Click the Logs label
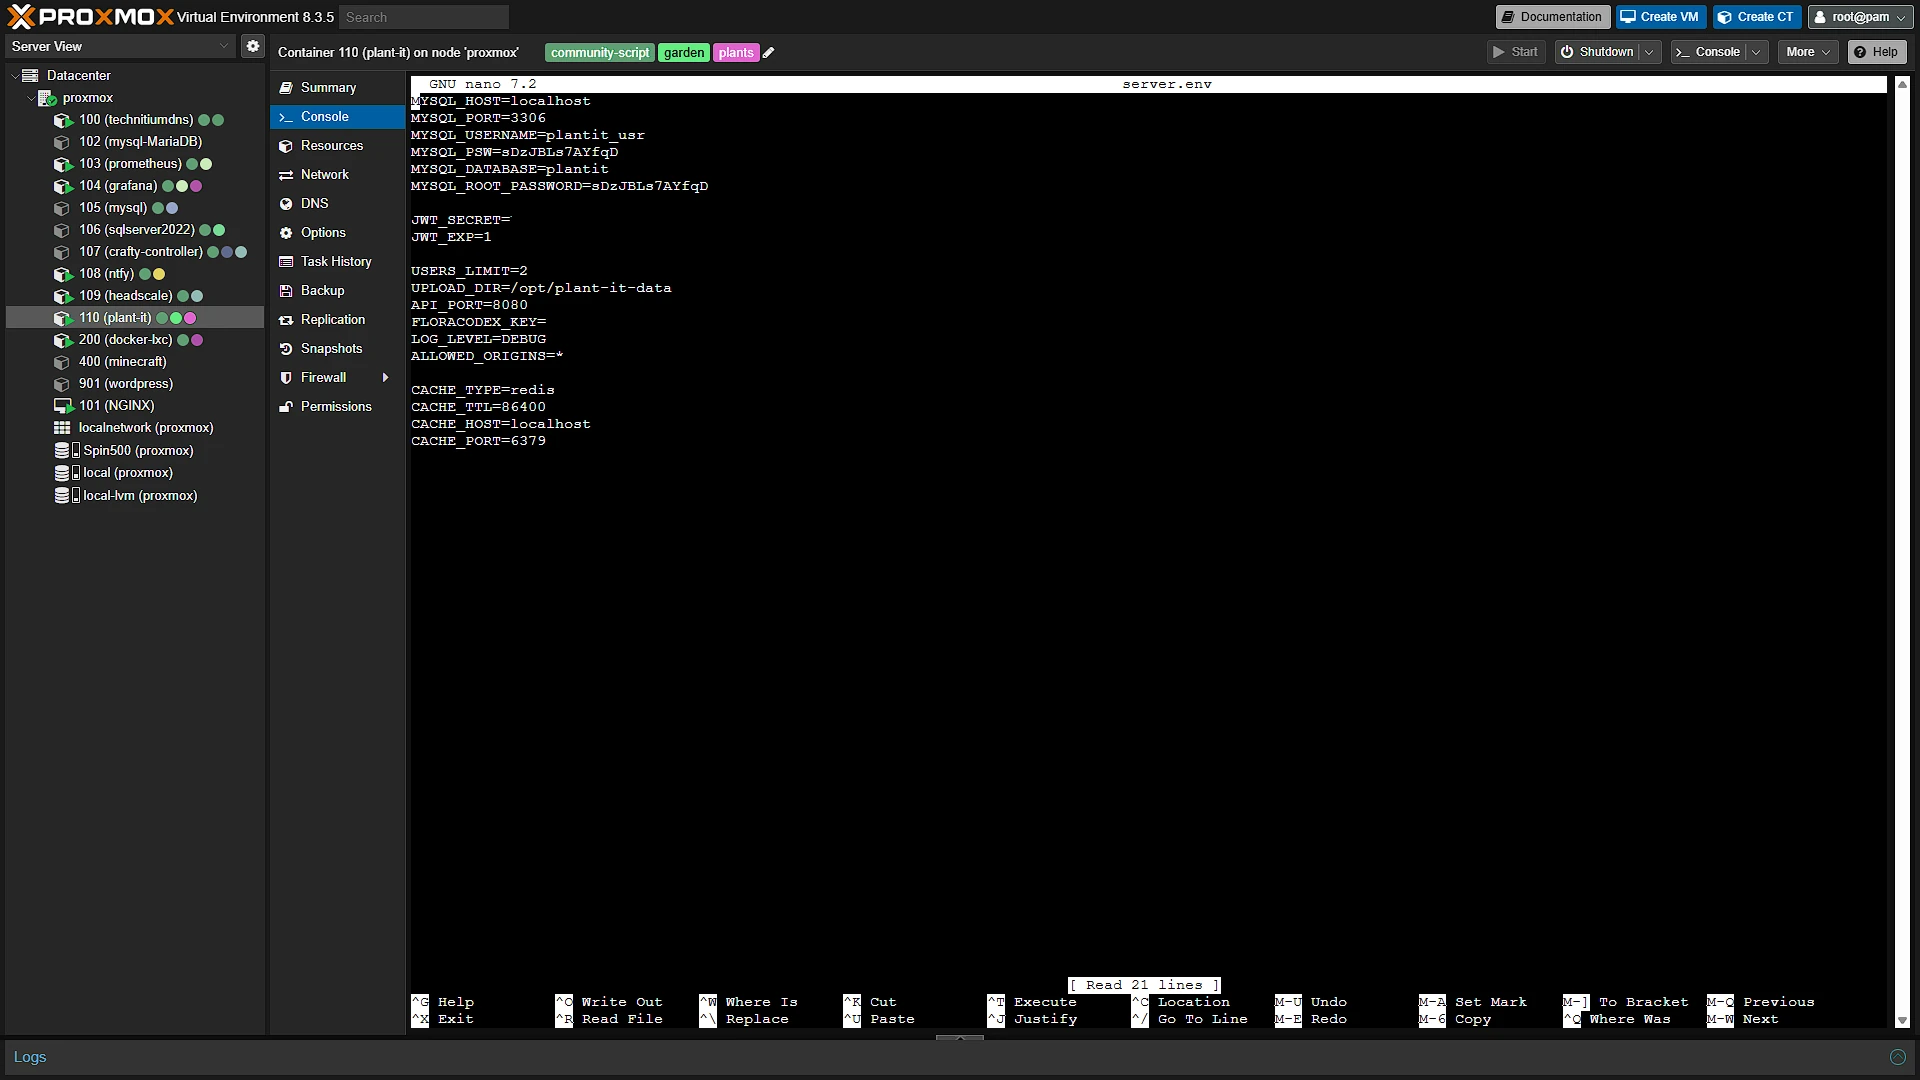Screen dimensions: 1920x1080 30,1057
